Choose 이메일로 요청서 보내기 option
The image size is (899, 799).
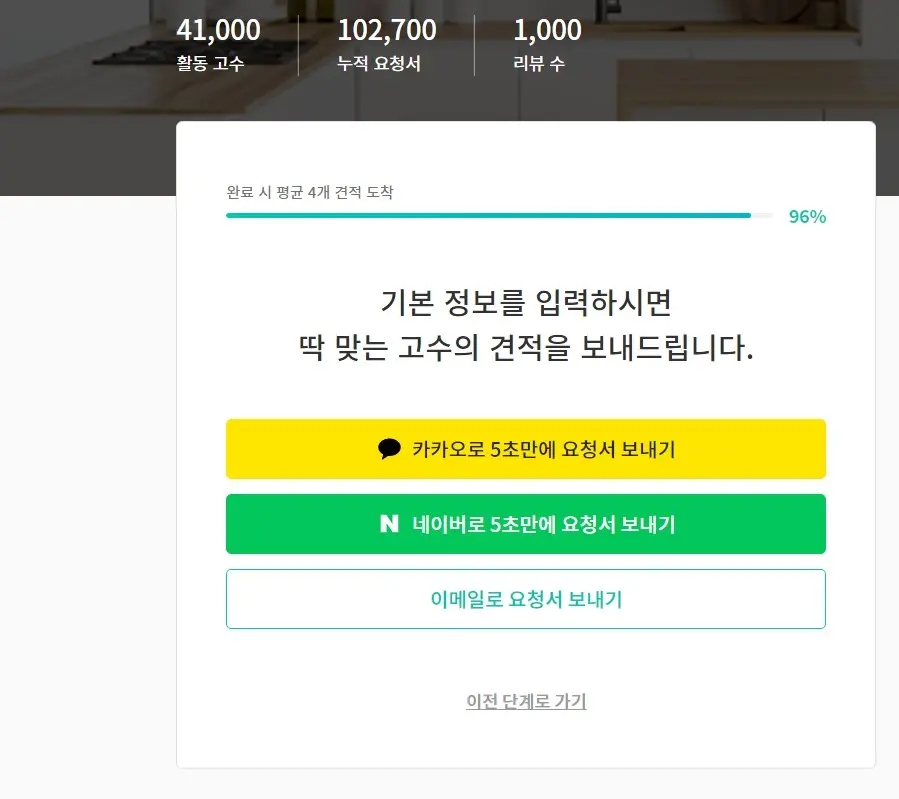coord(527,598)
